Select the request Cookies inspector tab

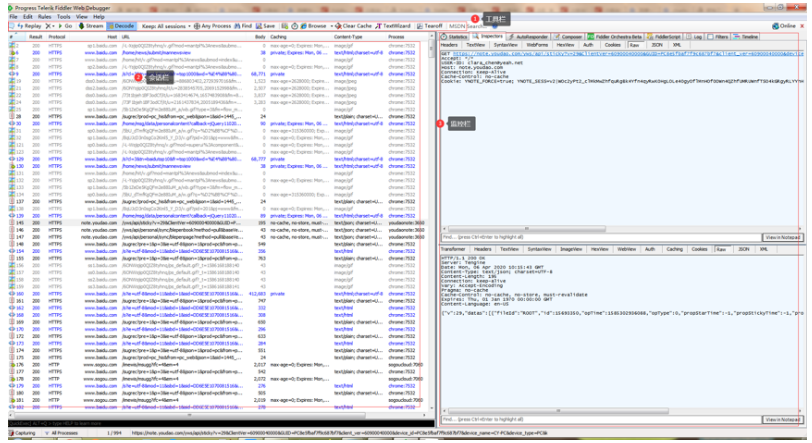point(613,45)
